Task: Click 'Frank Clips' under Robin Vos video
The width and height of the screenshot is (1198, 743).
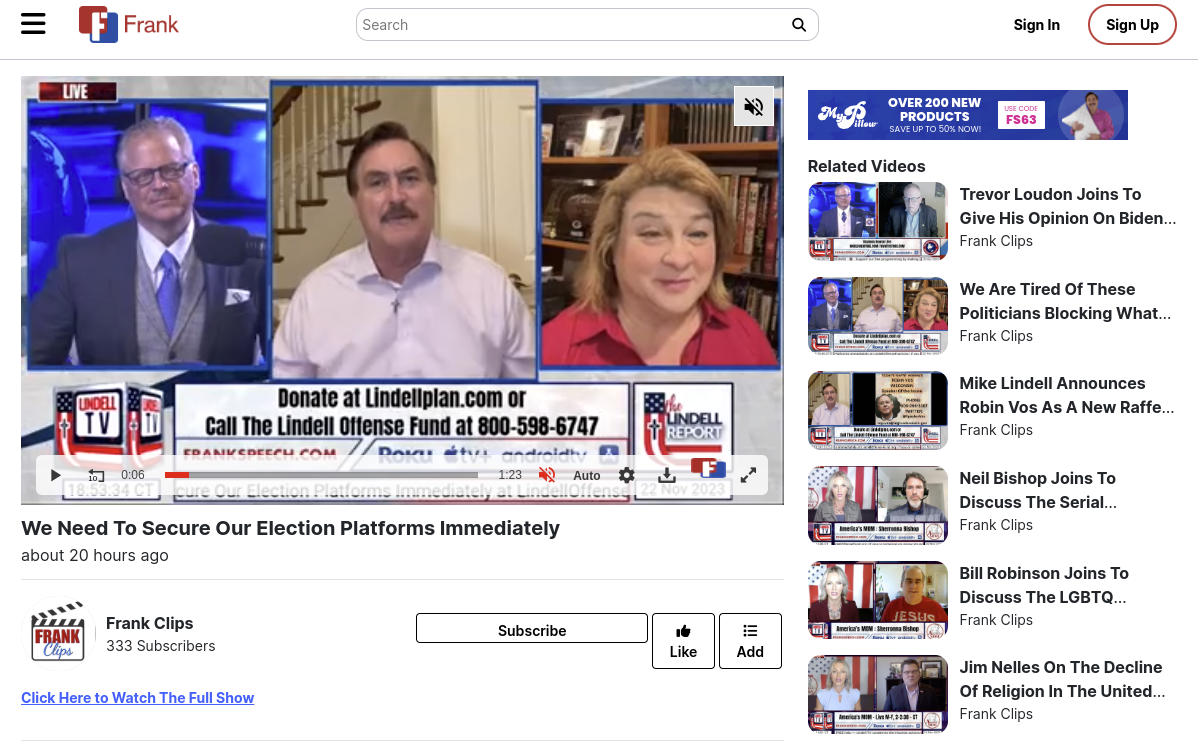Action: [996, 430]
